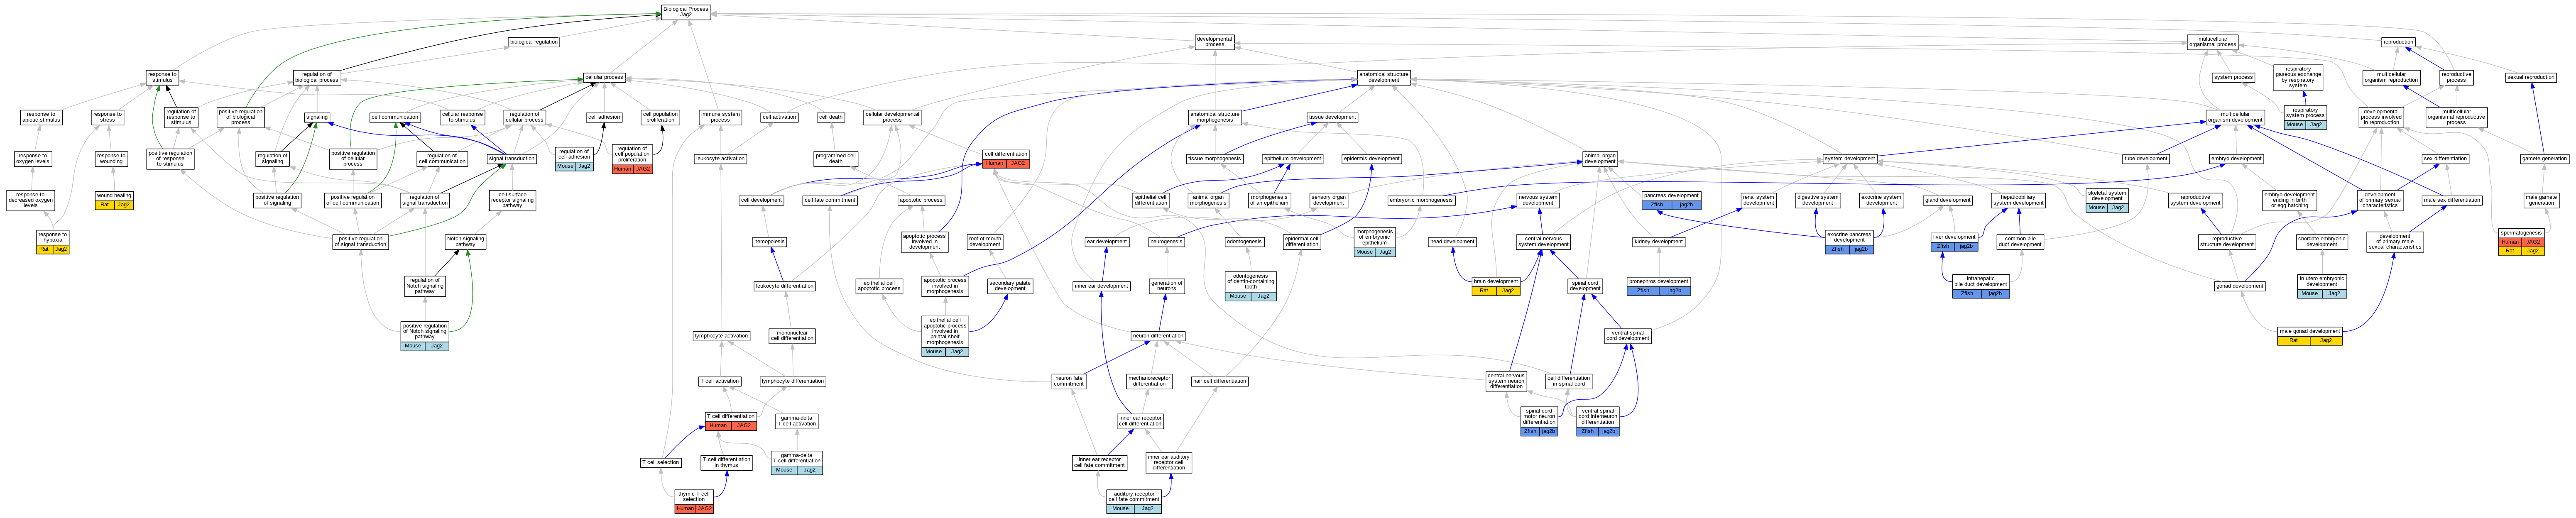Click the respiratory system process node

[x=2304, y=117]
